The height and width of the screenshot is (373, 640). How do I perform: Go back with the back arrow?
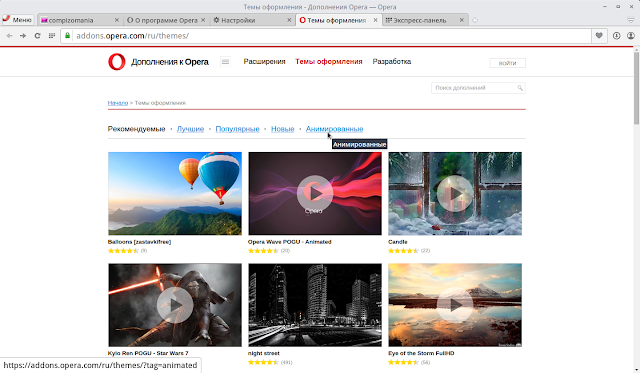pyautogui.click(x=9, y=36)
